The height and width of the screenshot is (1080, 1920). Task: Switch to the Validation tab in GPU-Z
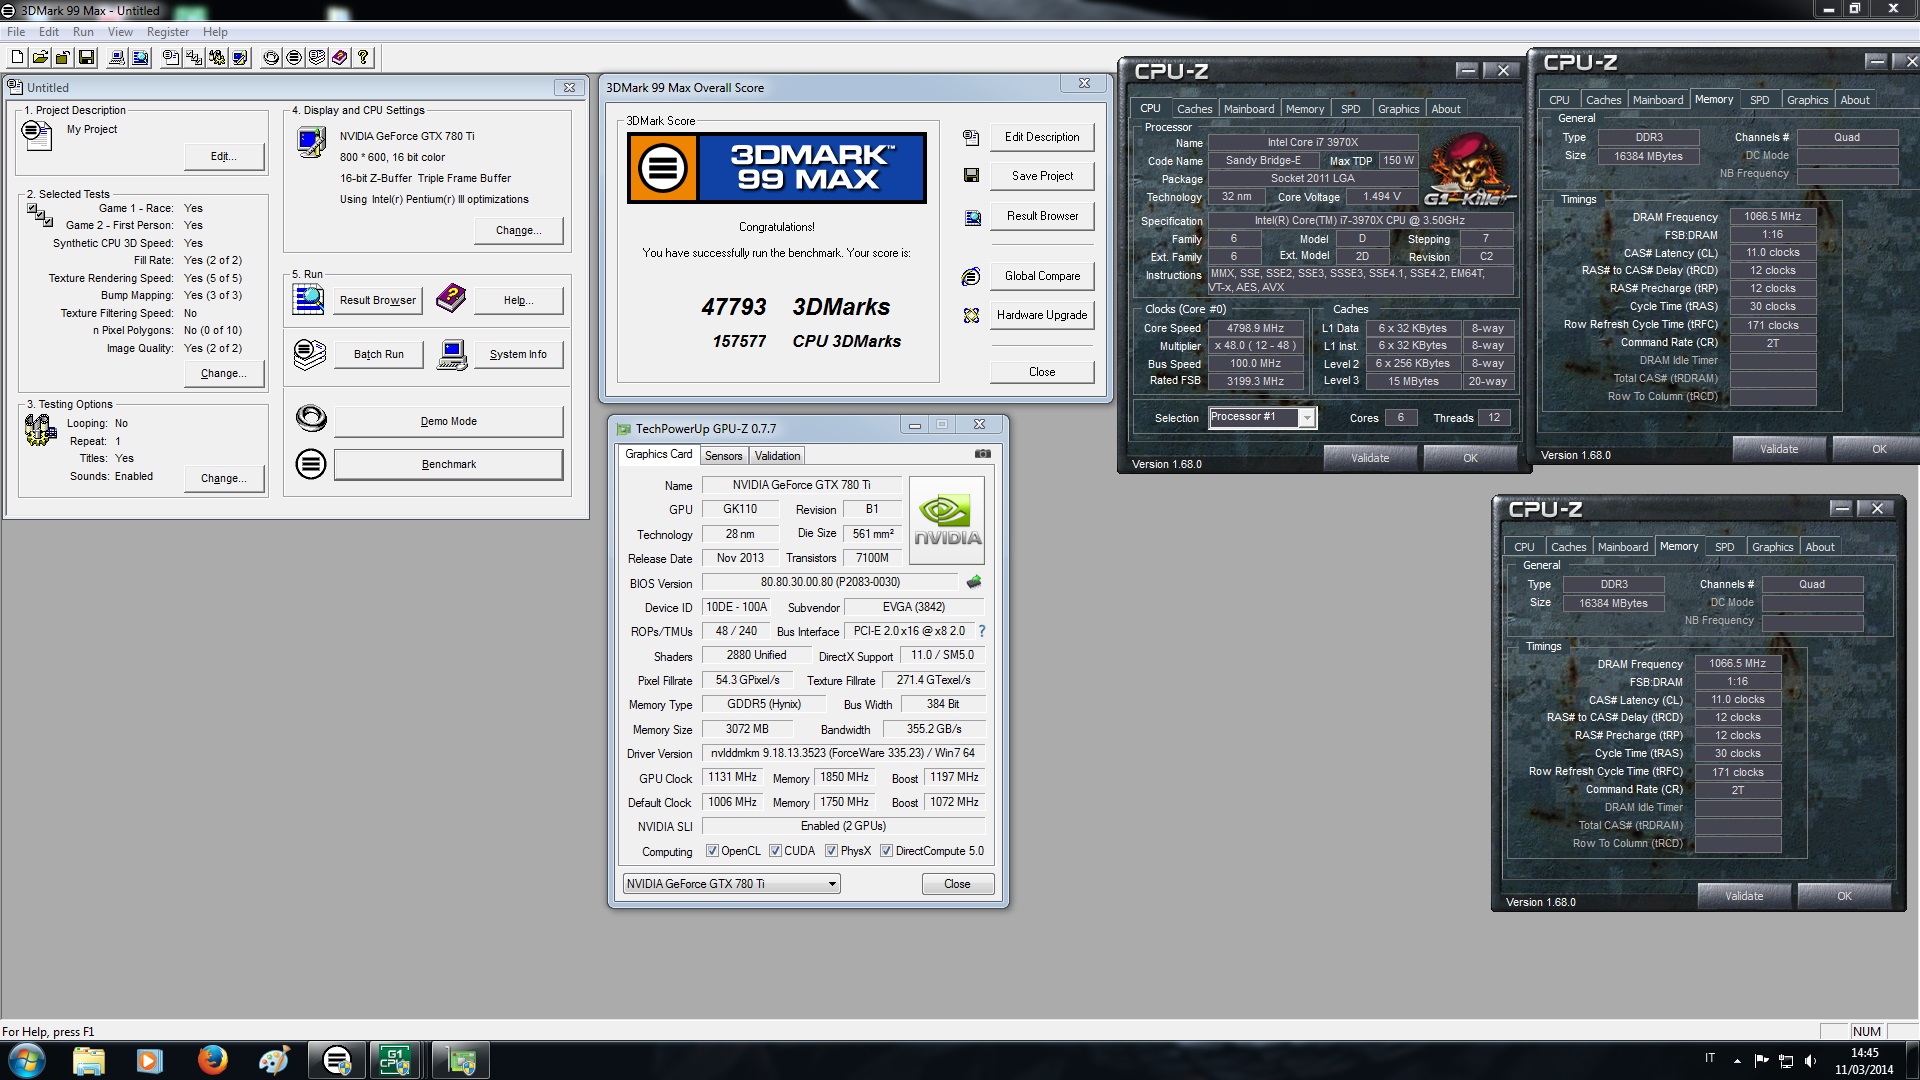[x=777, y=456]
